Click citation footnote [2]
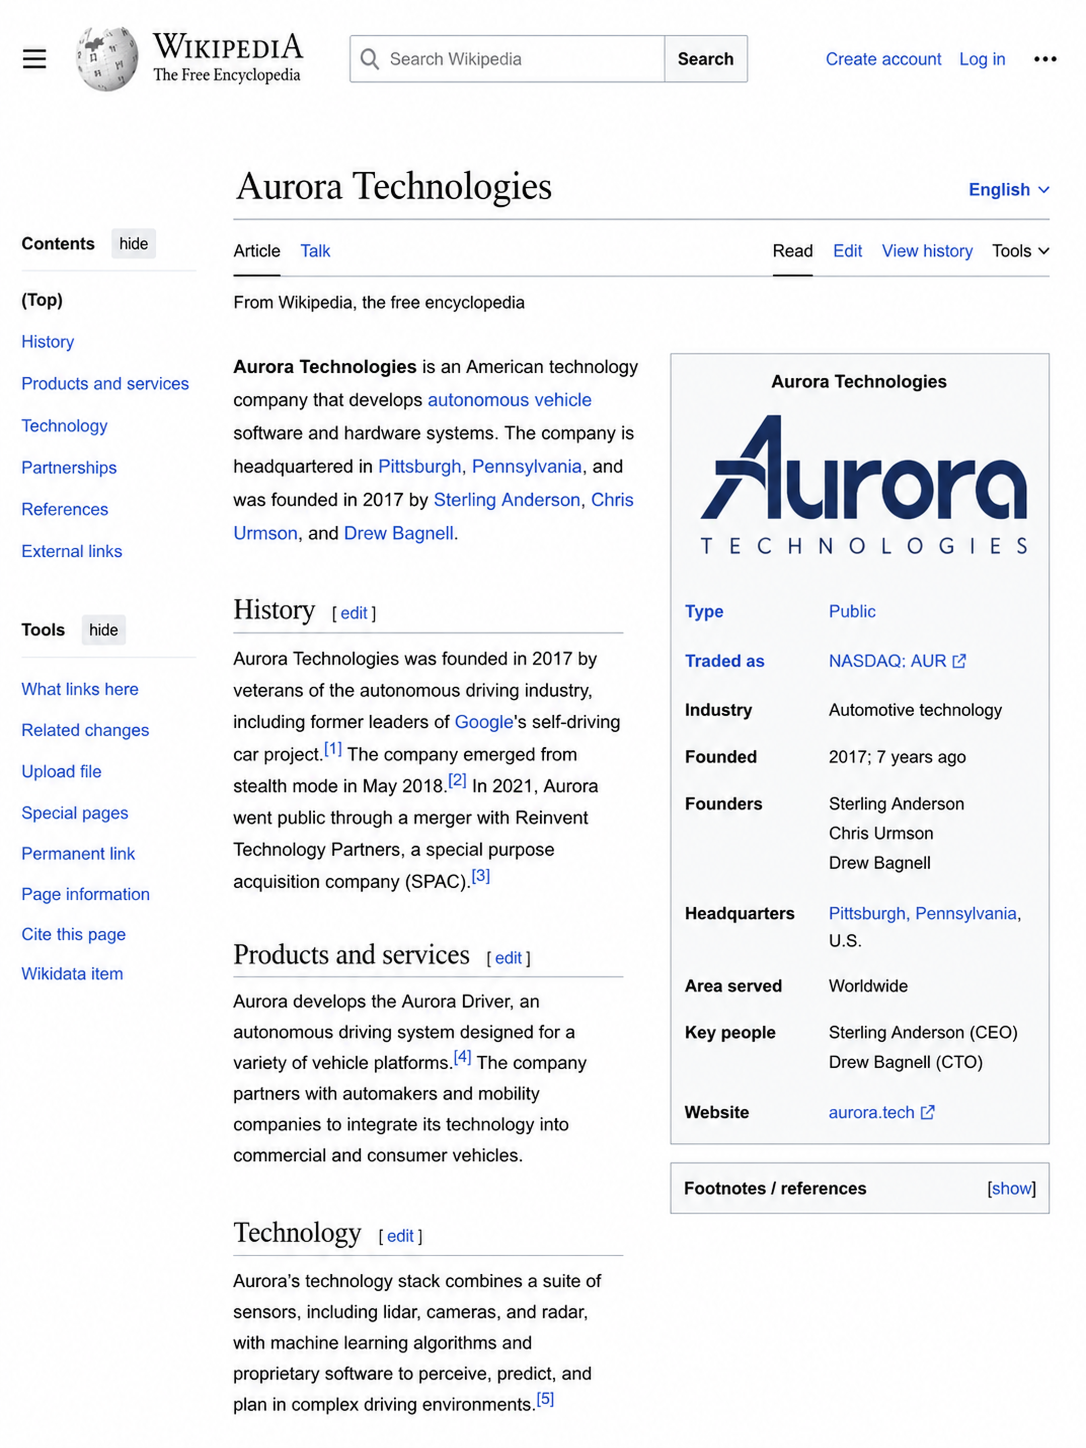Viewport: 1086px width, 1448px height. [x=457, y=780]
